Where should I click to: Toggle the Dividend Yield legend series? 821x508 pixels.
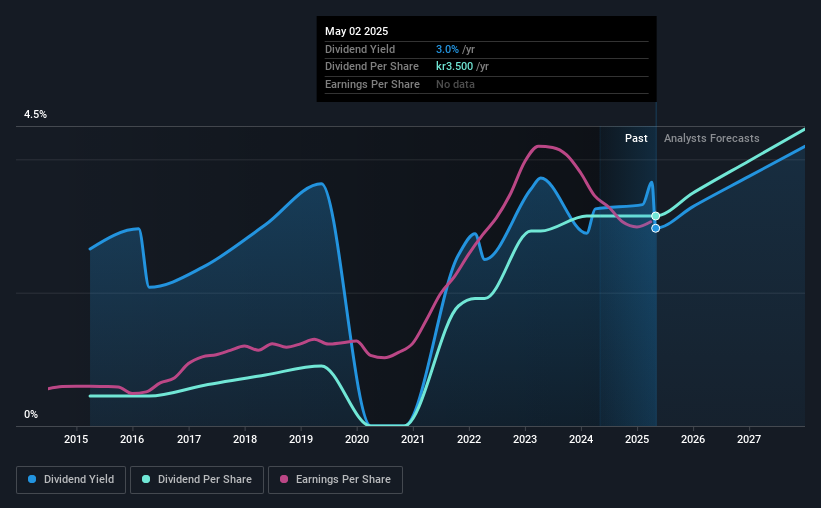coord(71,480)
